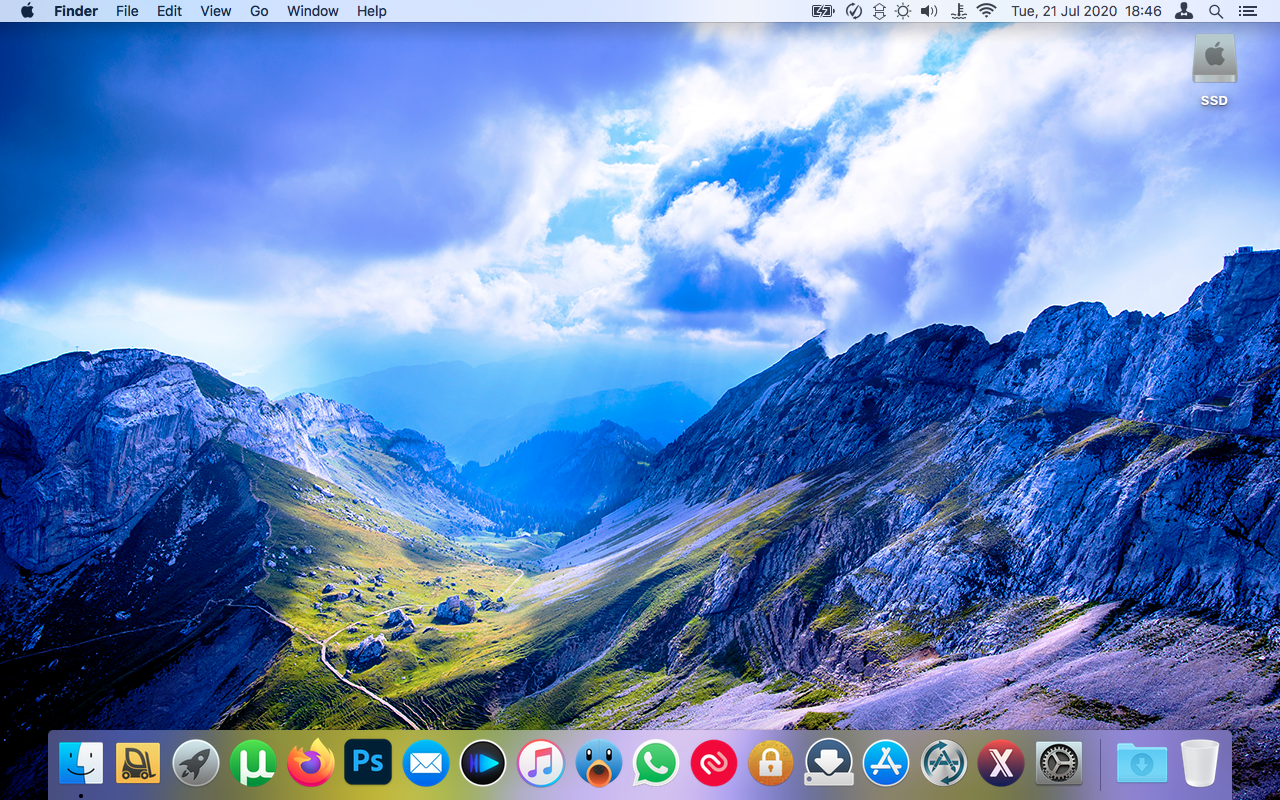
Task: Open the Edit menu
Action: (169, 11)
